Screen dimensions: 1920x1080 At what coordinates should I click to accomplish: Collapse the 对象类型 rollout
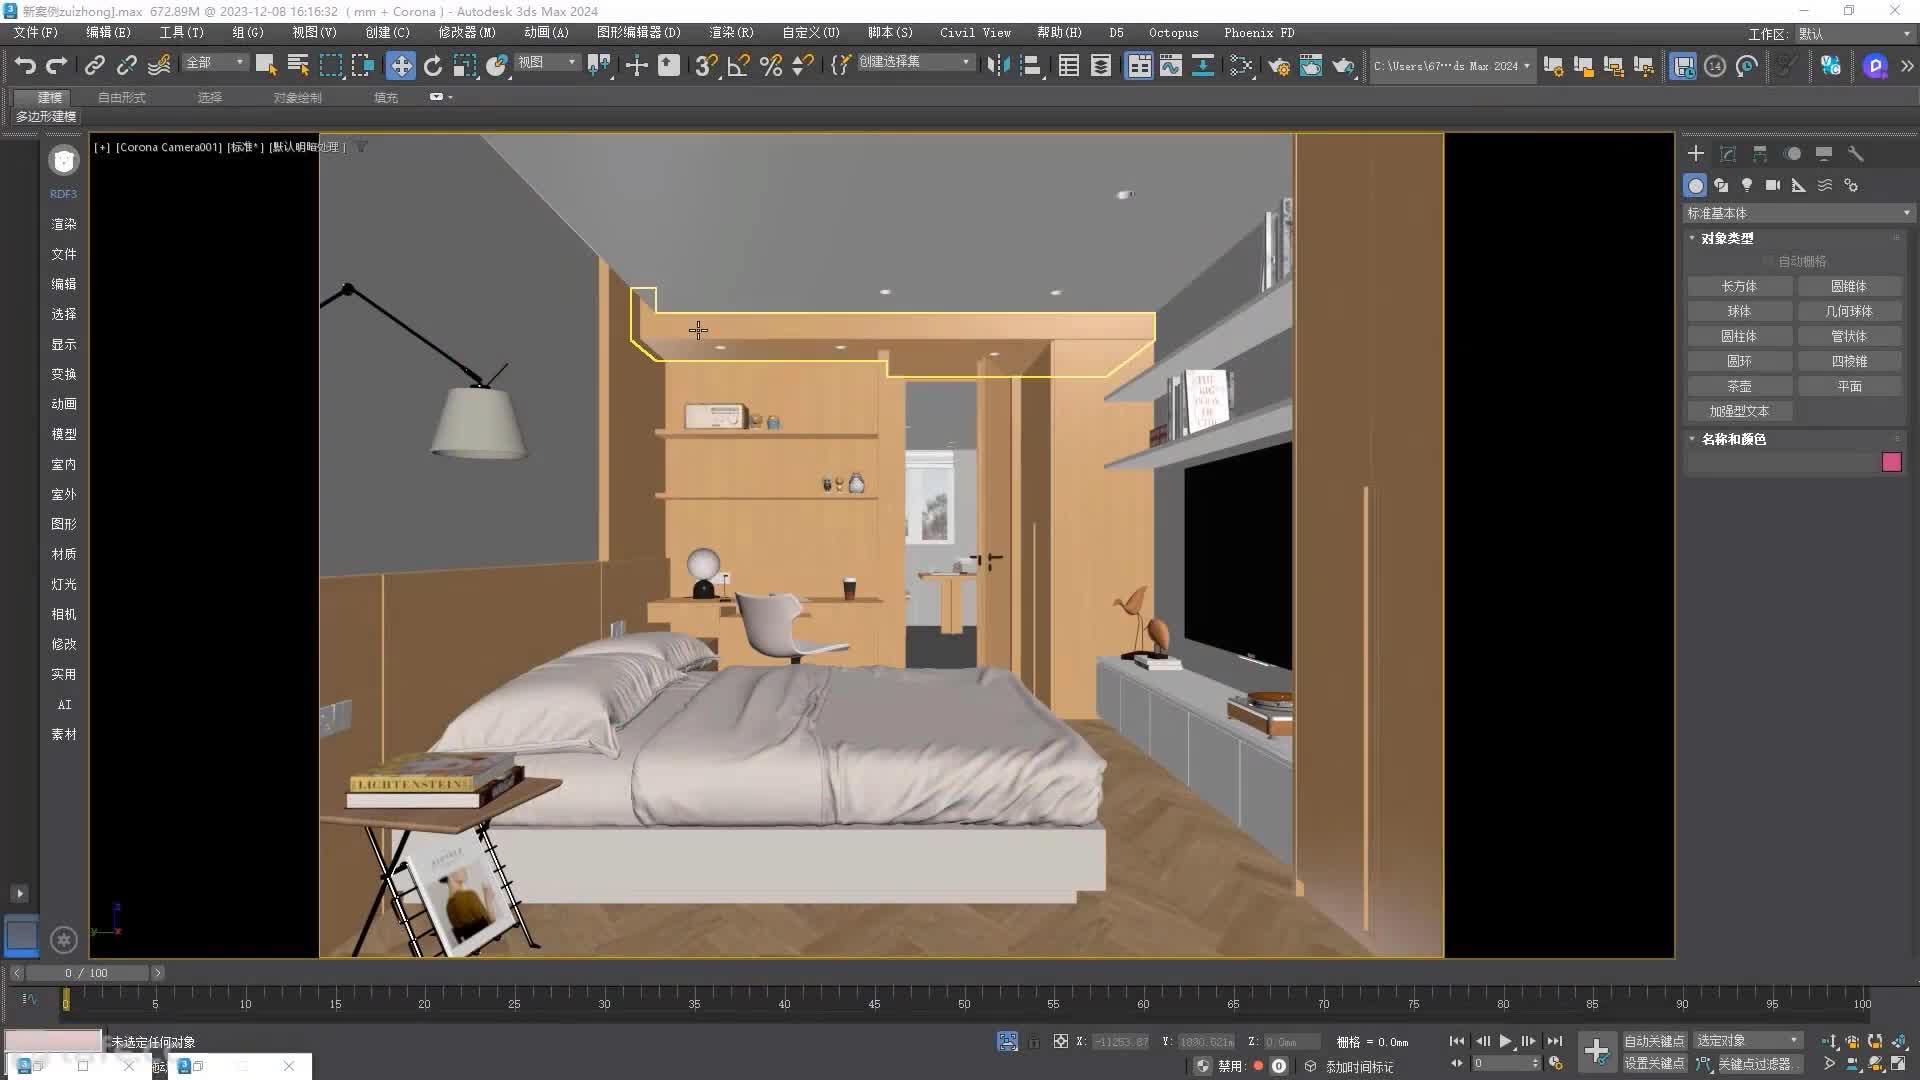(x=1727, y=238)
